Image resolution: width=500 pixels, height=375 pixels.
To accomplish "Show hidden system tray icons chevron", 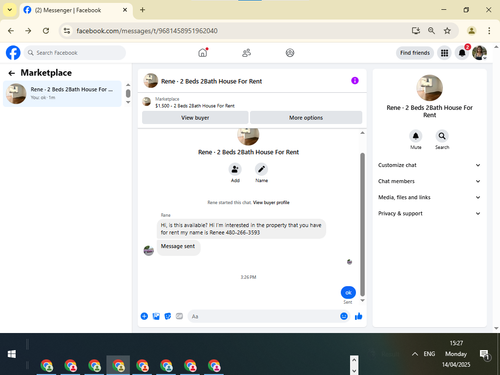I will pyautogui.click(x=415, y=354).
